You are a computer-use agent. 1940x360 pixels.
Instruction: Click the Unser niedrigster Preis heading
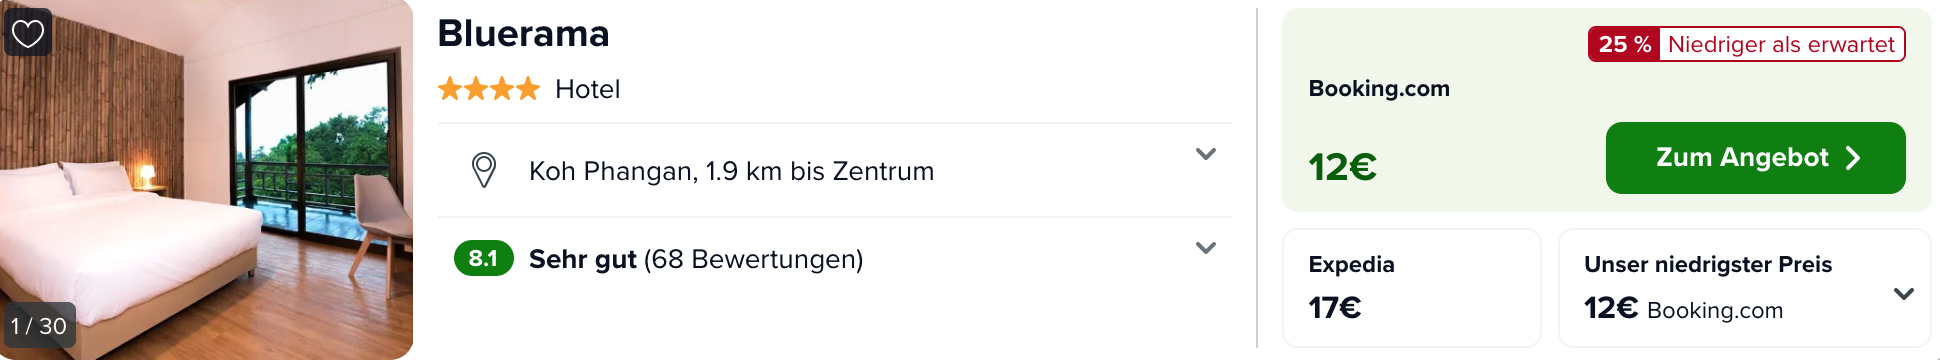tap(1708, 265)
